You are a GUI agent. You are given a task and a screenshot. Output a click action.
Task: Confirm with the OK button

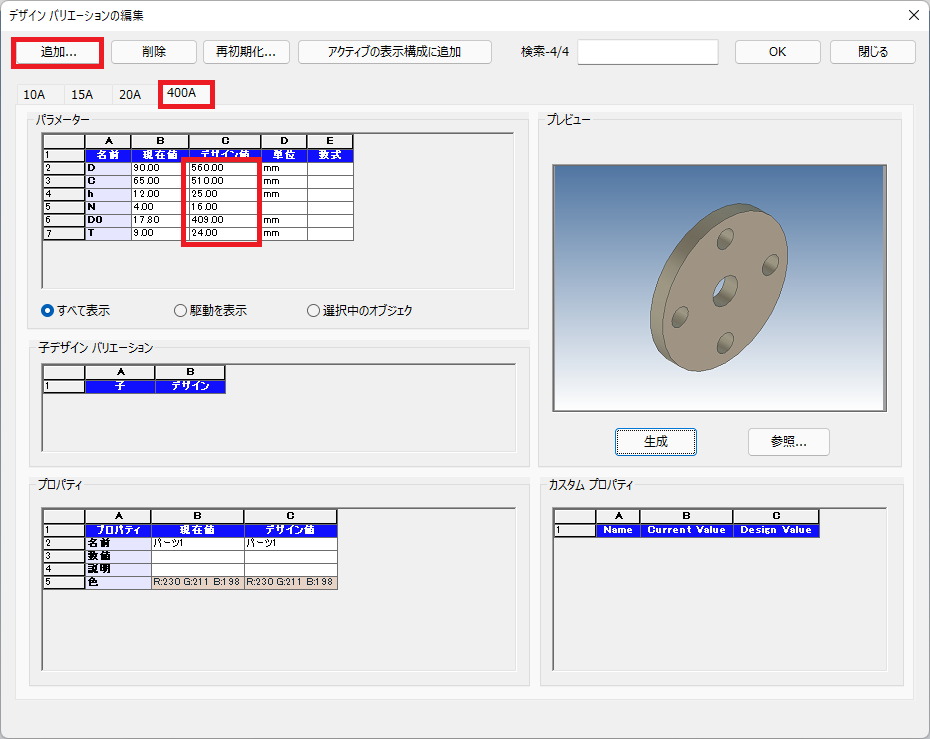click(777, 51)
